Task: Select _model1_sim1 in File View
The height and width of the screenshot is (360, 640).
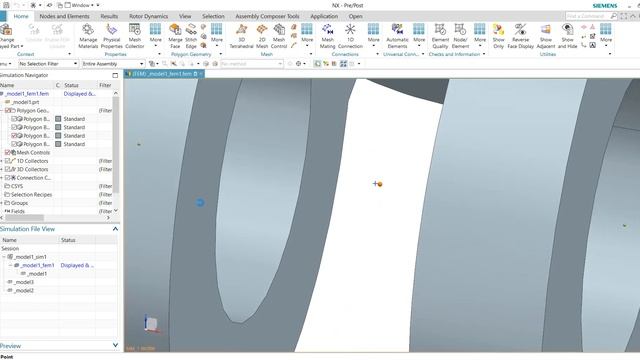Action: tap(30, 257)
